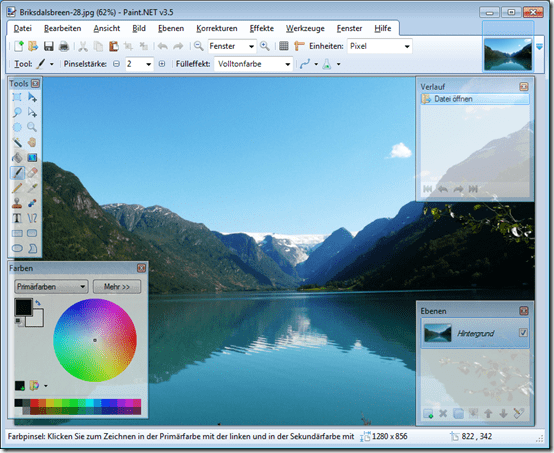Select the Color Picker eyedropper tool
Viewport: 554px width, 453px height.
coord(32,188)
